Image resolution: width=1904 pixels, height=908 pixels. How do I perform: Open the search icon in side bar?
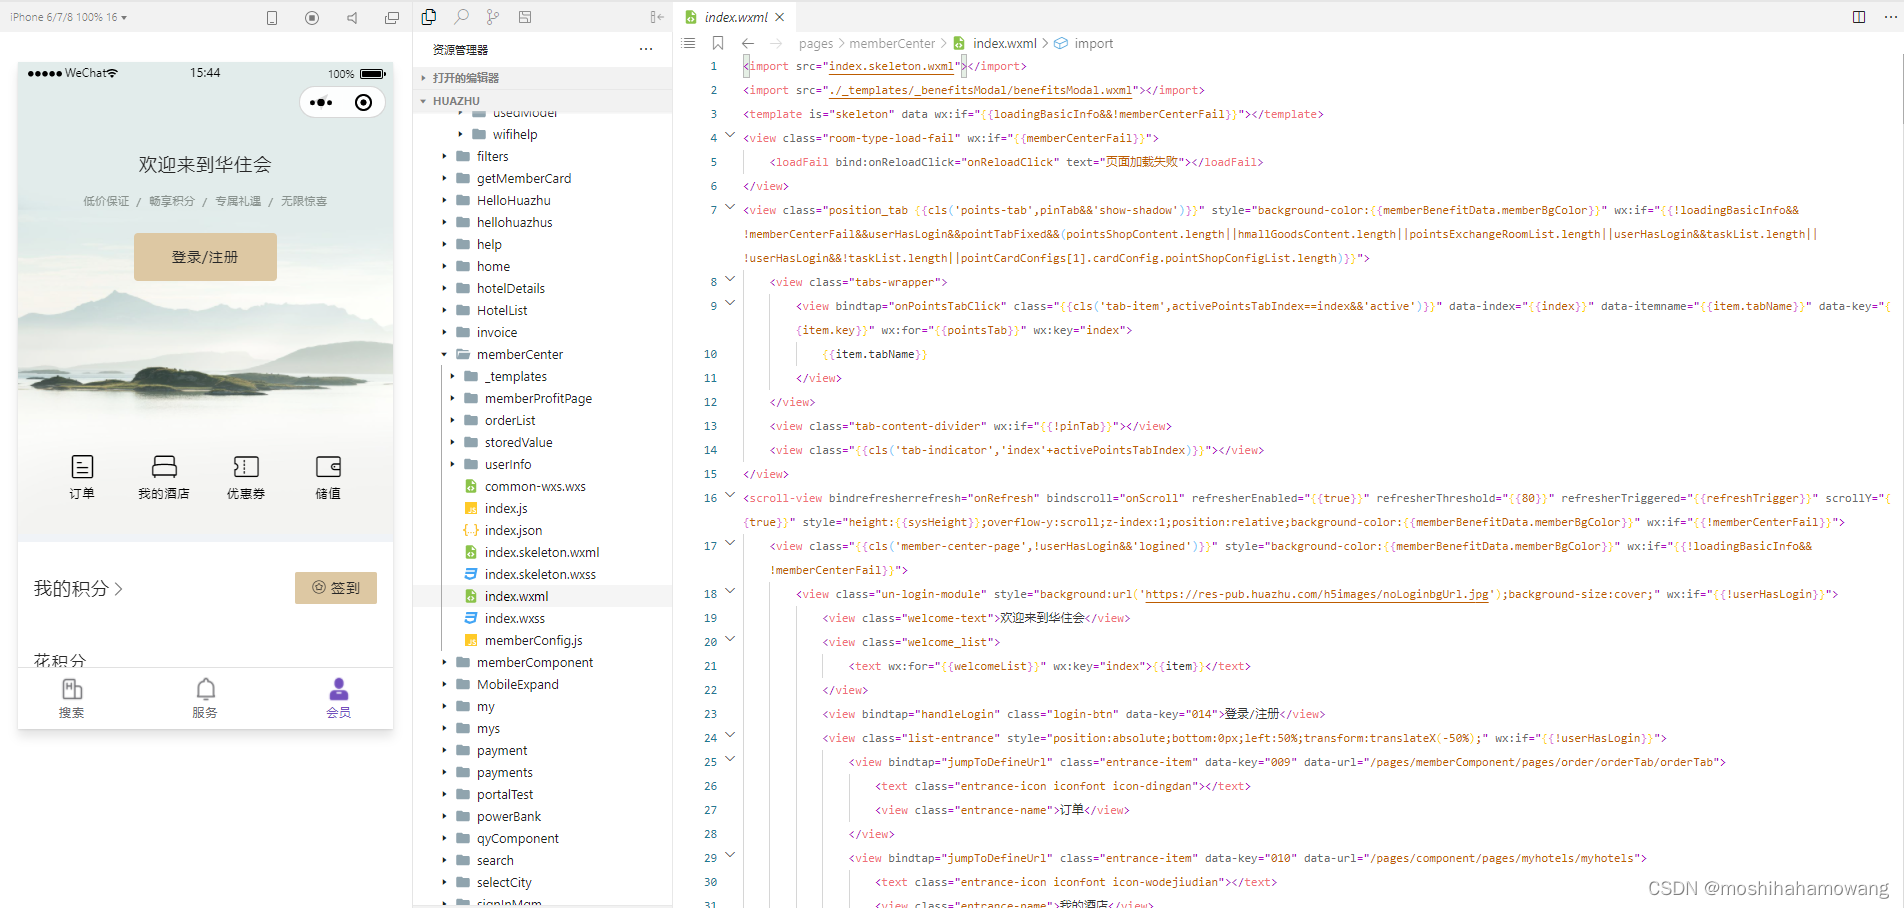461,16
